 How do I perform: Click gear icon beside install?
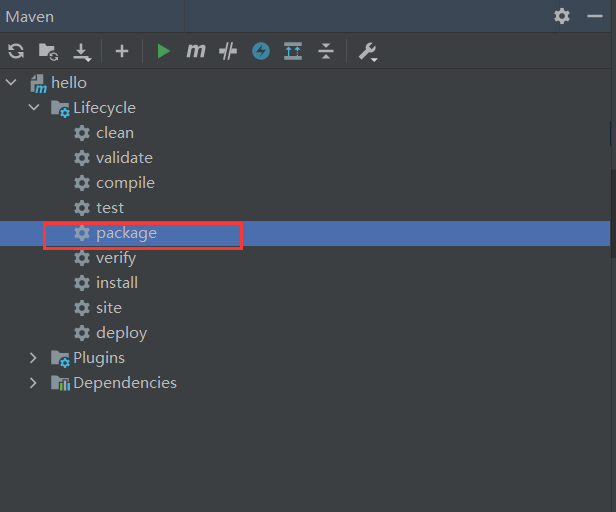click(x=82, y=283)
